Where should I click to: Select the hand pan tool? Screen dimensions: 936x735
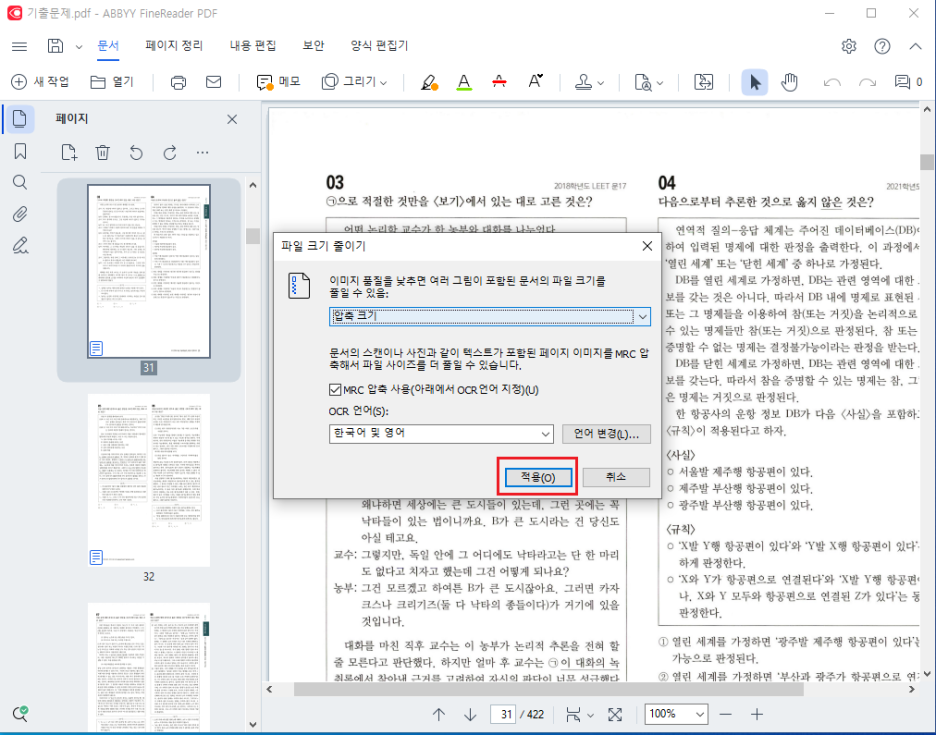(x=789, y=82)
